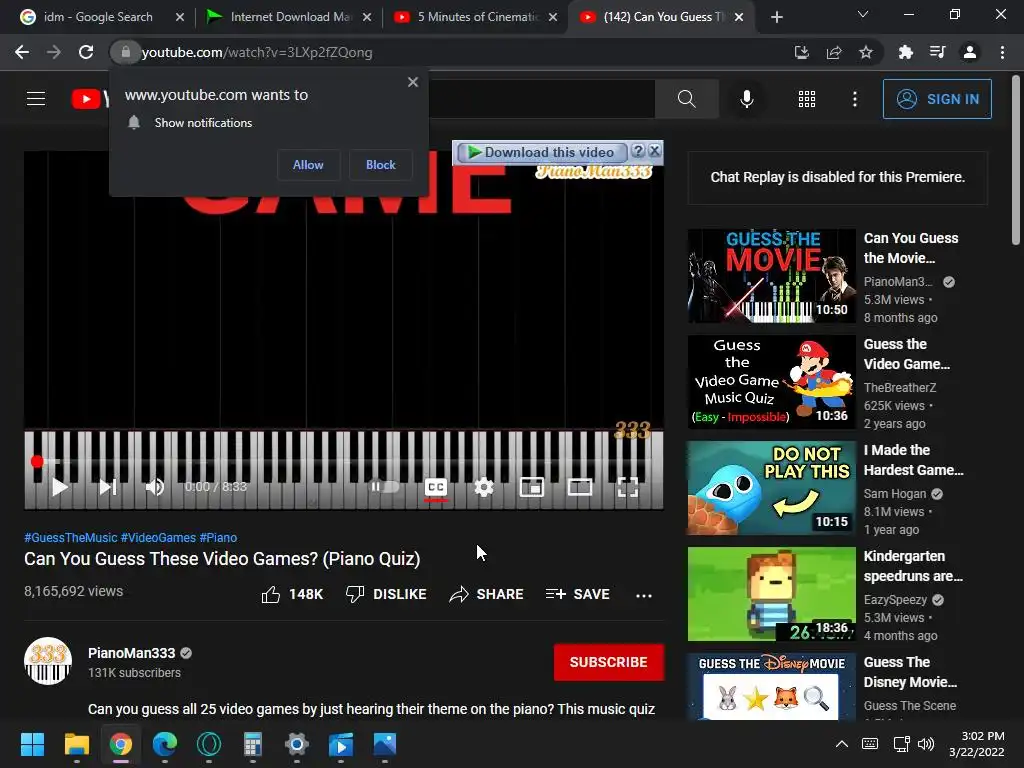Open File Explorer from taskbar
The width and height of the screenshot is (1024, 768).
coord(76,744)
